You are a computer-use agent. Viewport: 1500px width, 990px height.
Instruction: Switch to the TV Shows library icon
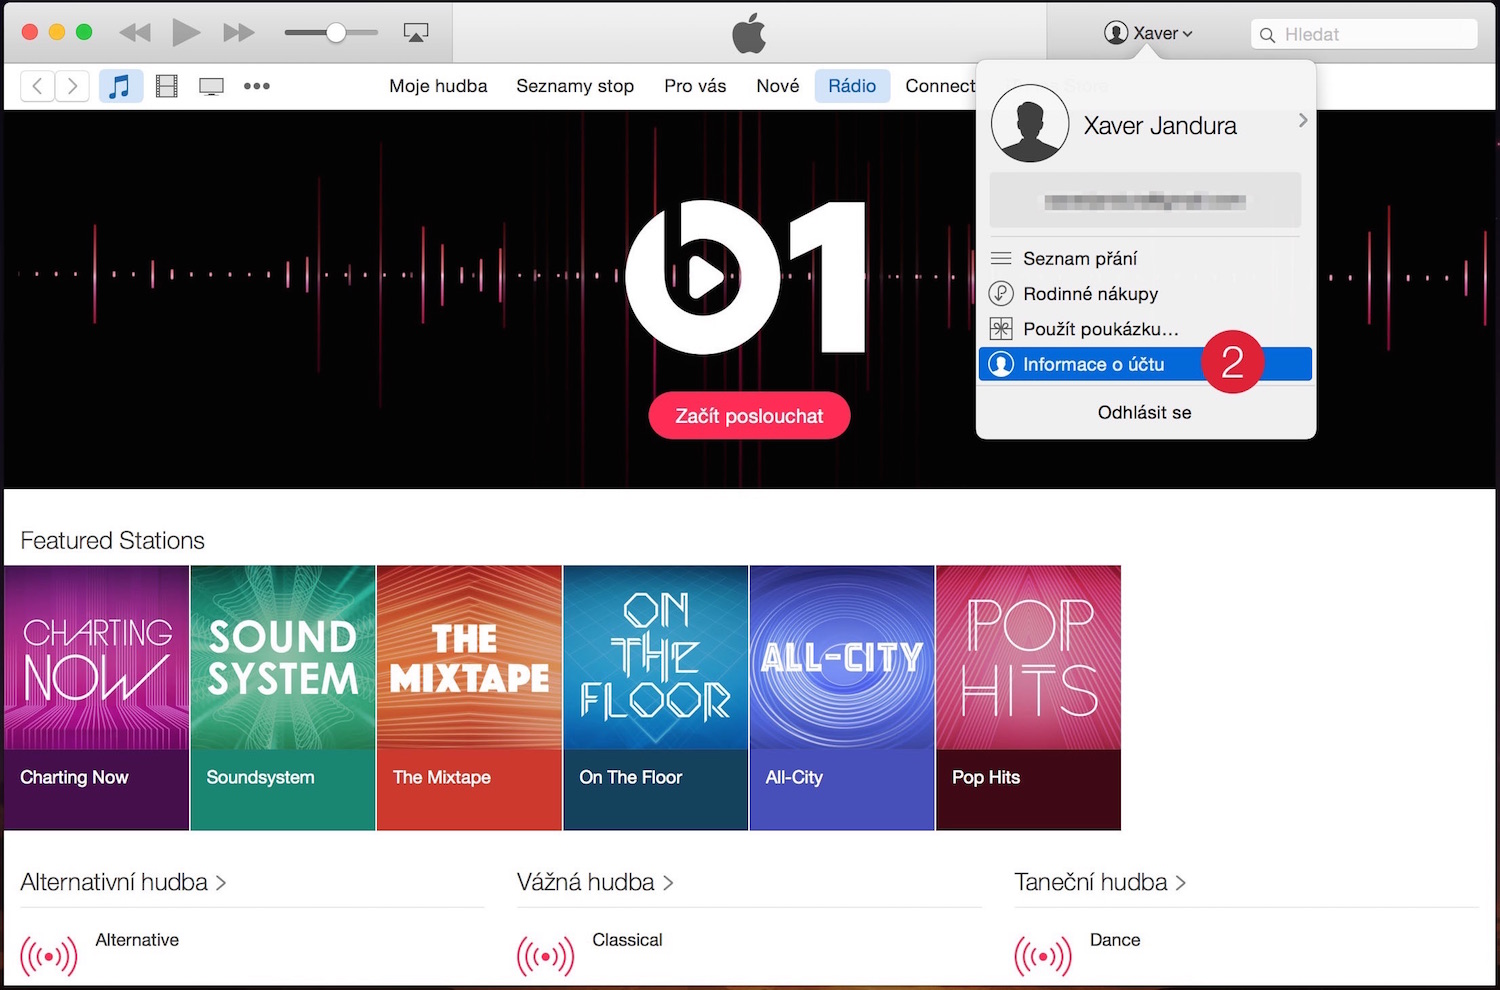pos(211,86)
